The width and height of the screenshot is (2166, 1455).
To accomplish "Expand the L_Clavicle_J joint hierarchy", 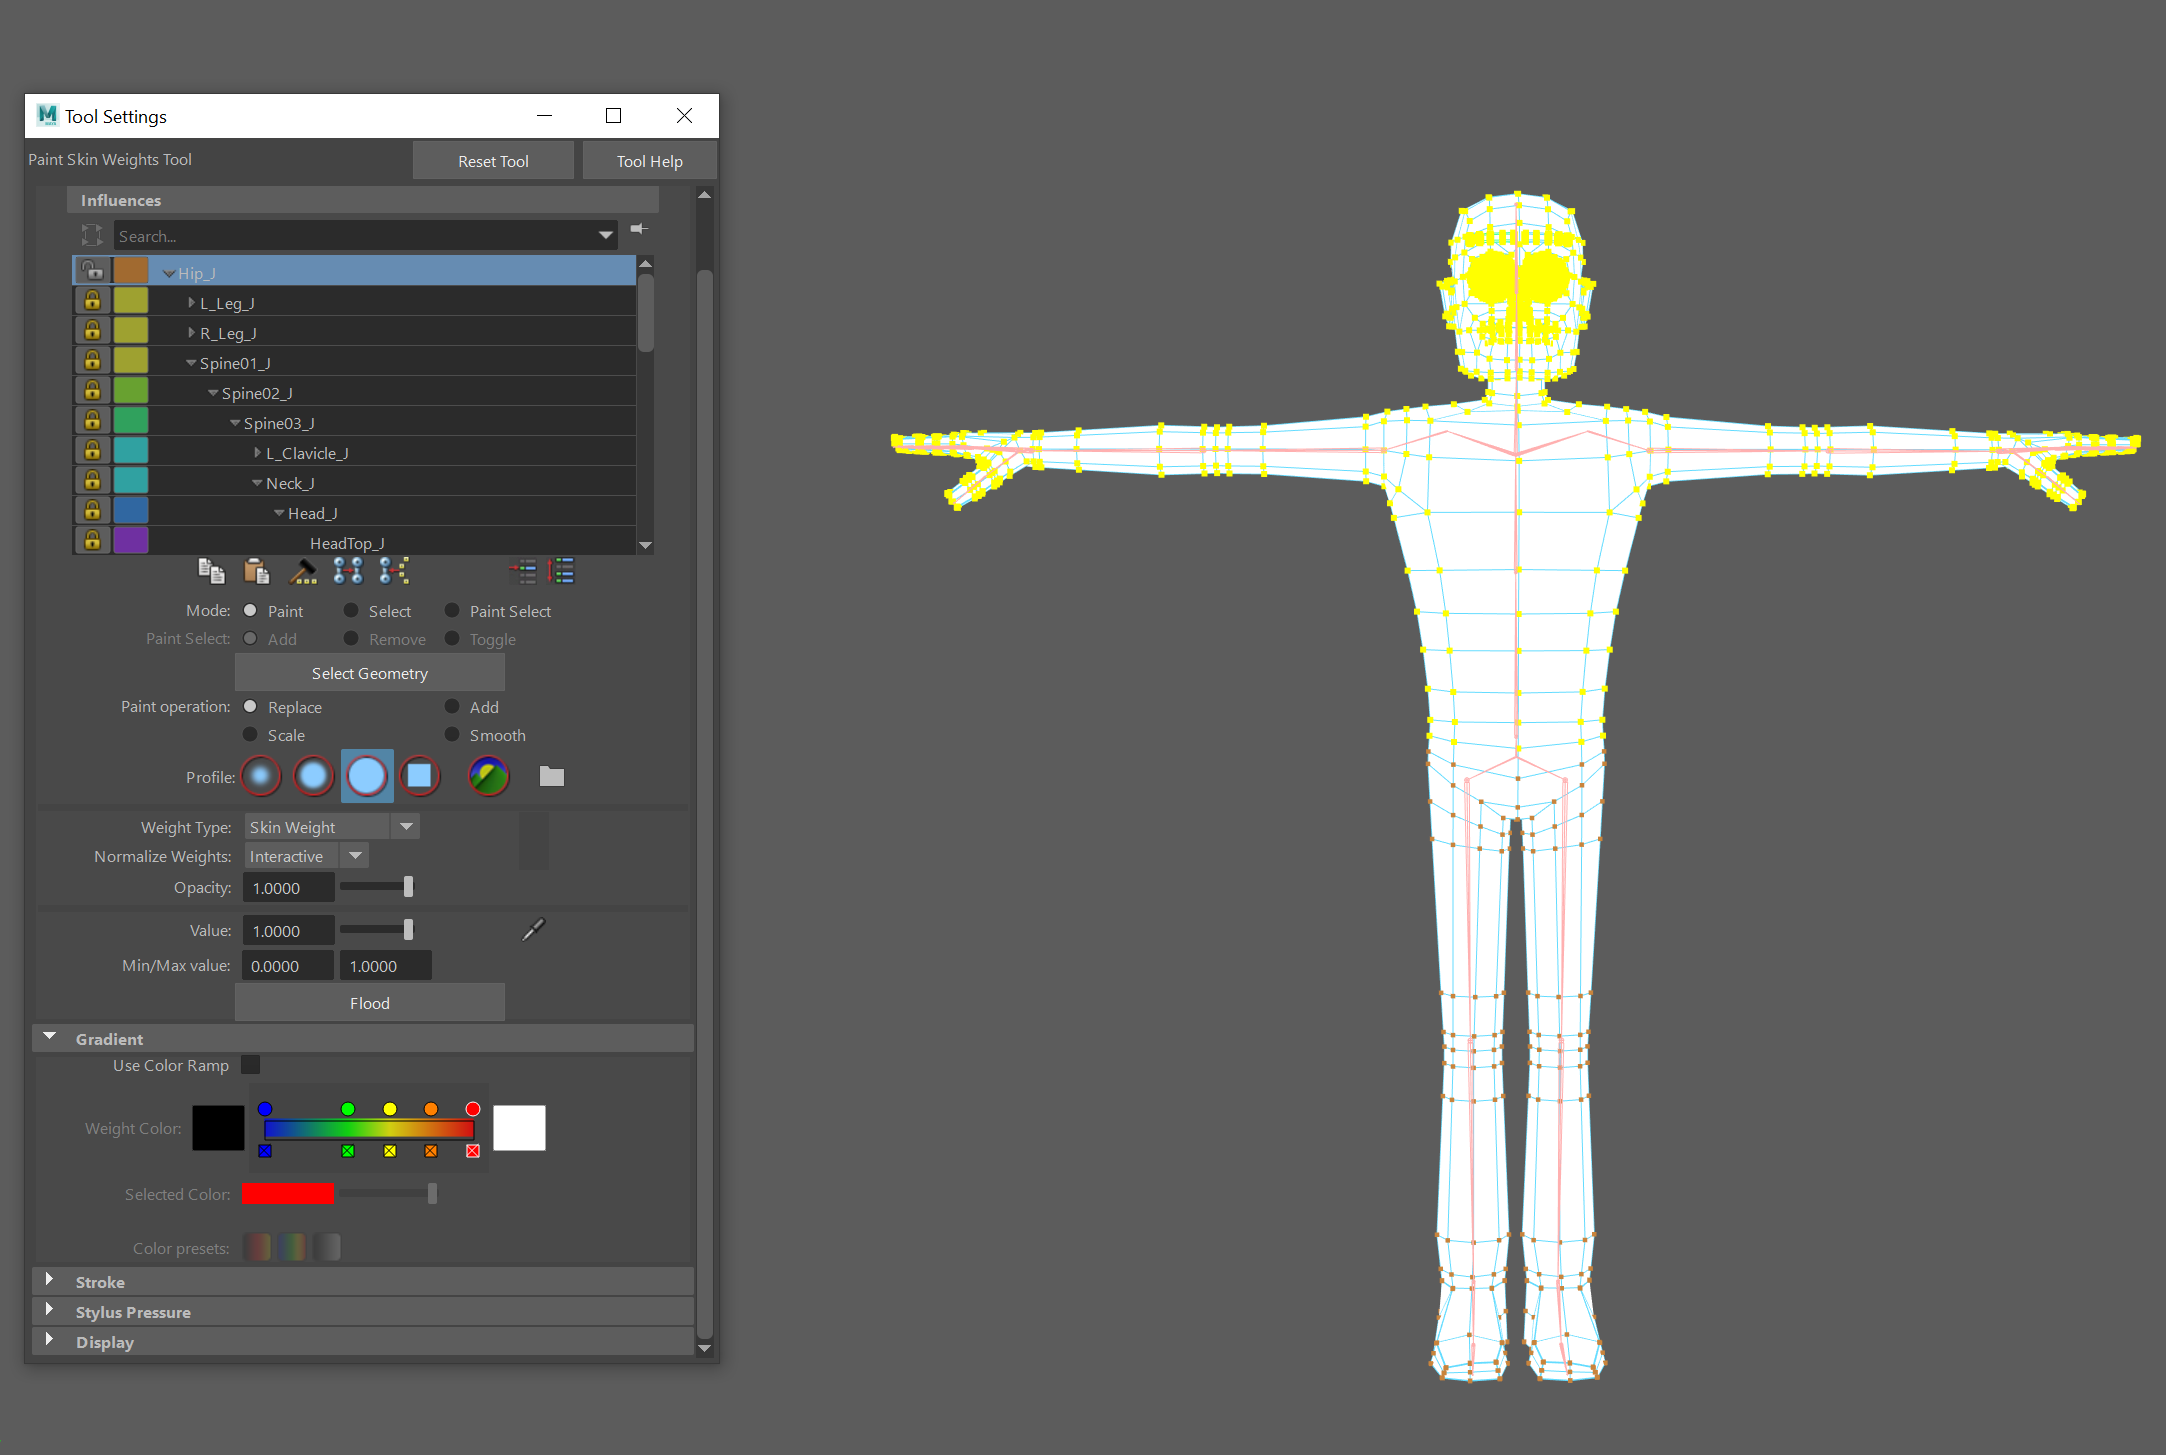I will [258, 453].
